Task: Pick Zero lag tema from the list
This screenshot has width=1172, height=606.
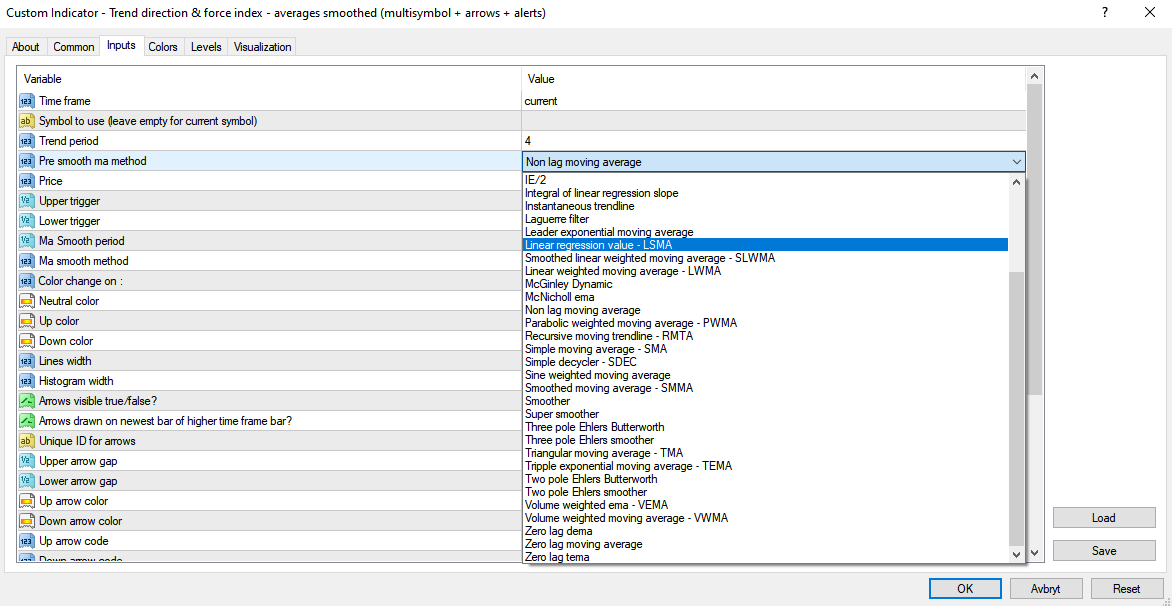Action: (557, 557)
